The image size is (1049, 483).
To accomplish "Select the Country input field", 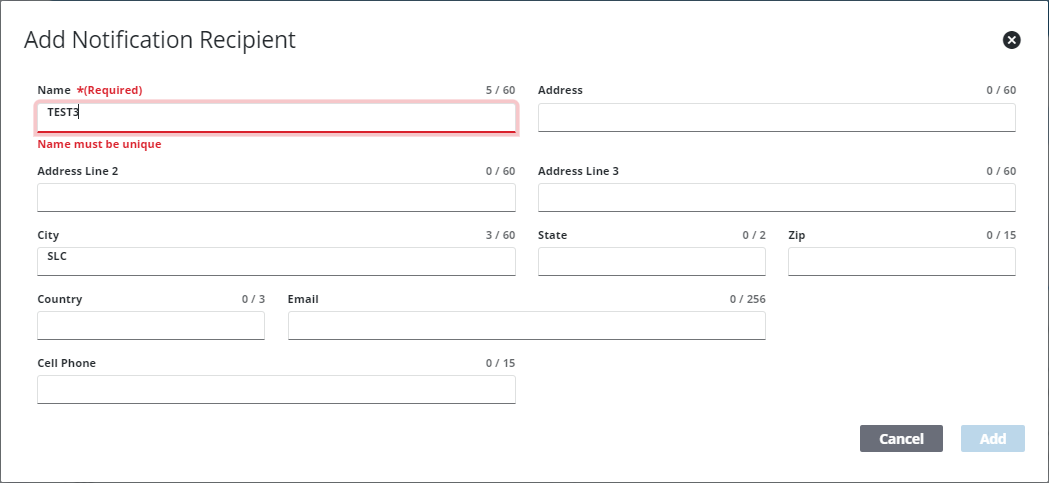I will click(151, 326).
